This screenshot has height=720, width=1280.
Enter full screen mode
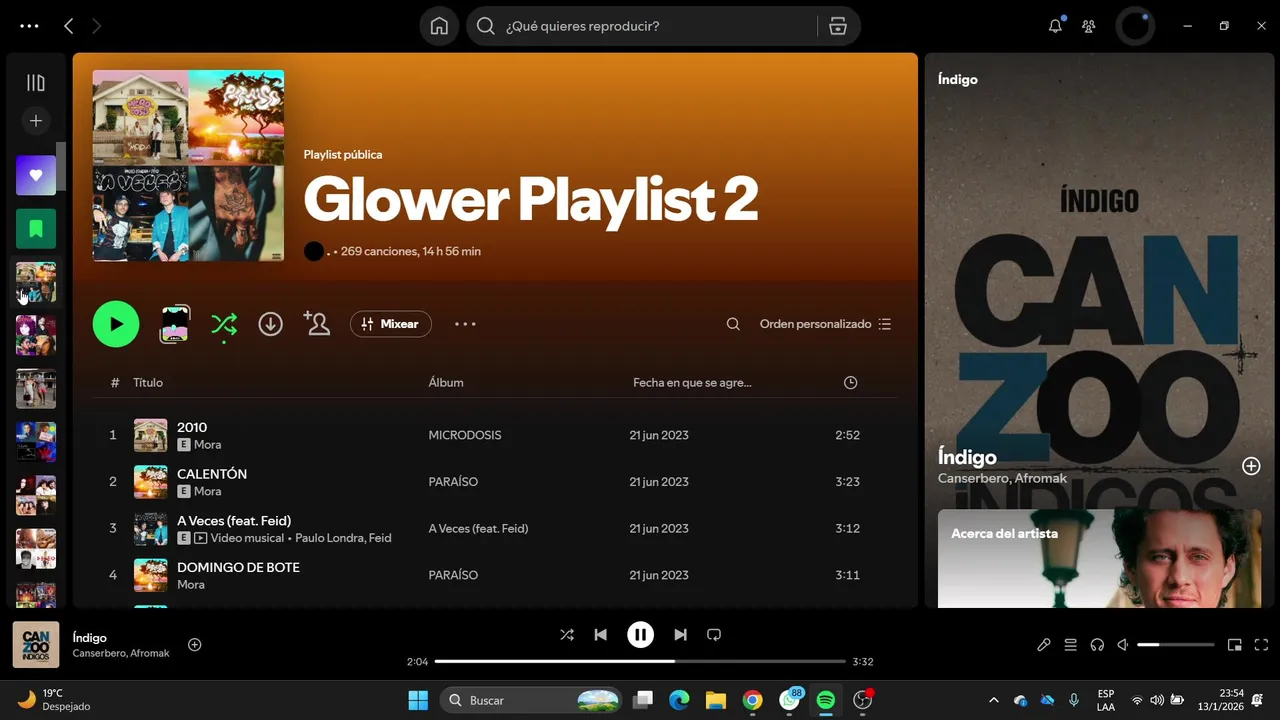coord(1261,645)
